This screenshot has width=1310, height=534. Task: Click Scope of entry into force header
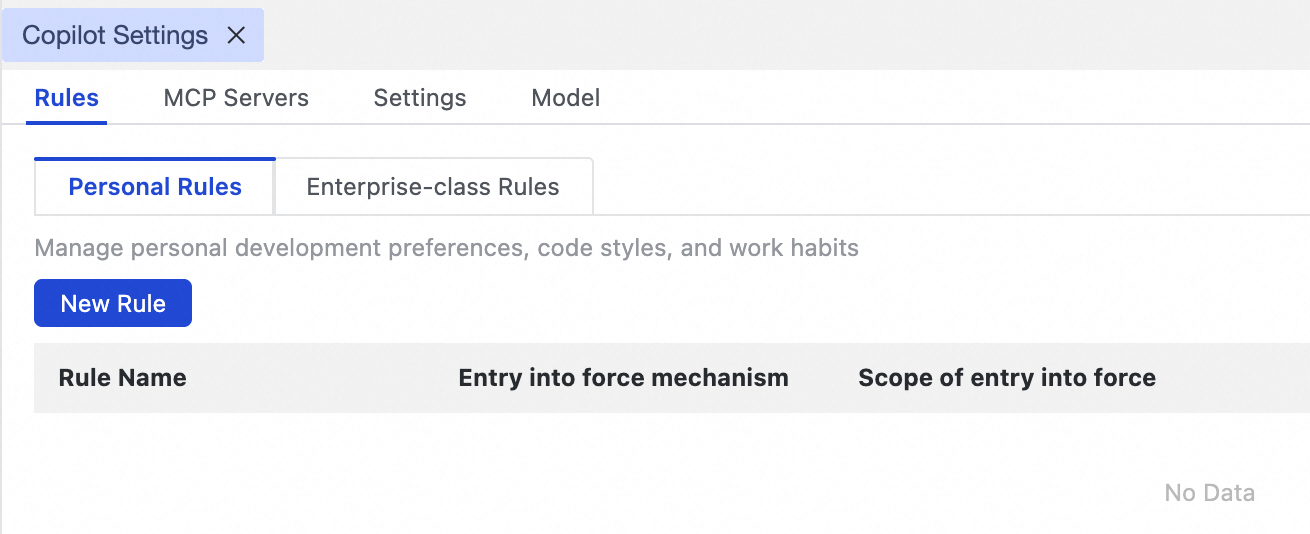(x=1007, y=378)
